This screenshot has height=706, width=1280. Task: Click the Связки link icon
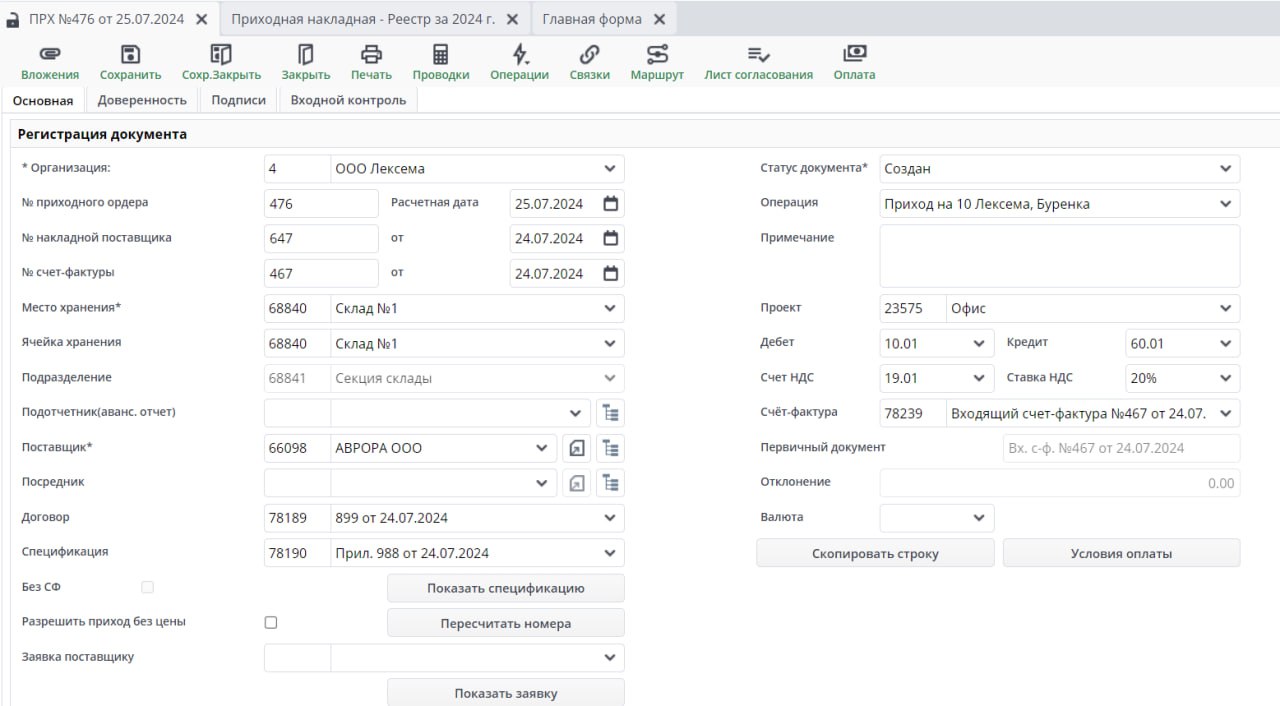(589, 55)
